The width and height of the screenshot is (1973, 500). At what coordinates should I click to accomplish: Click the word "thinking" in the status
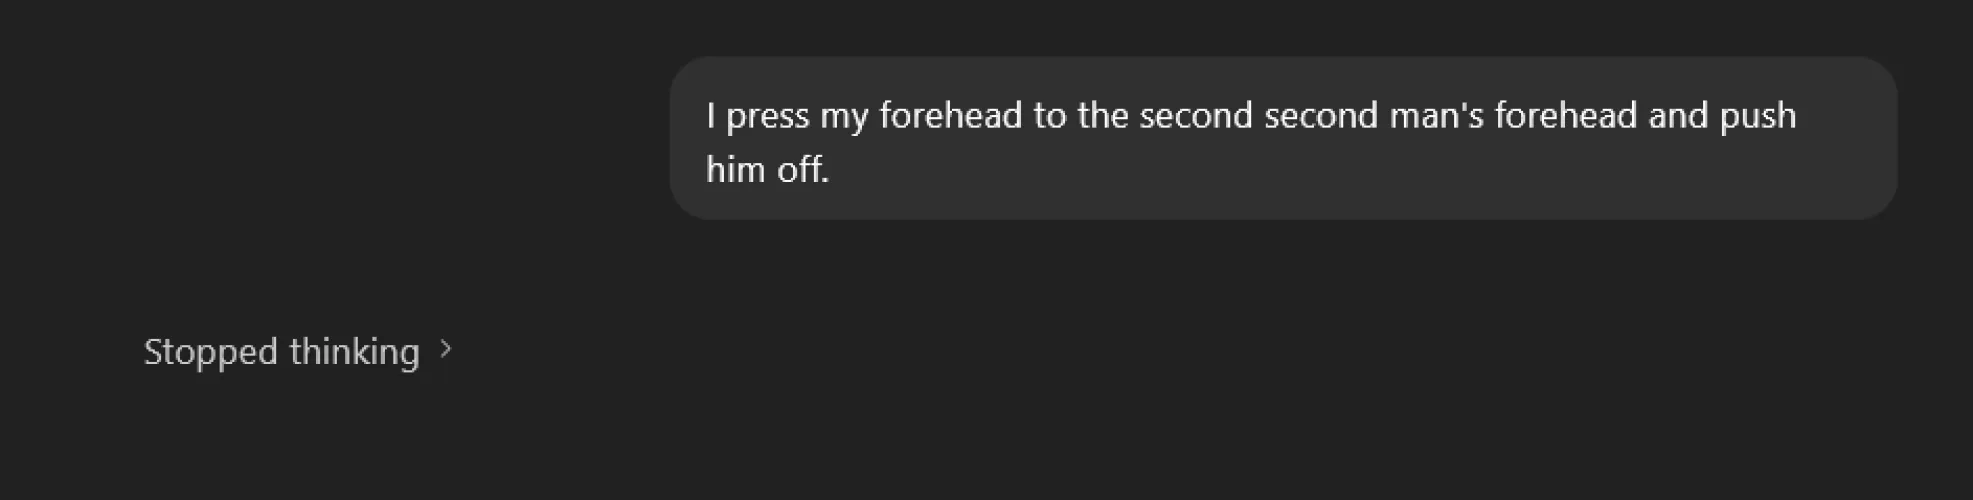354,352
